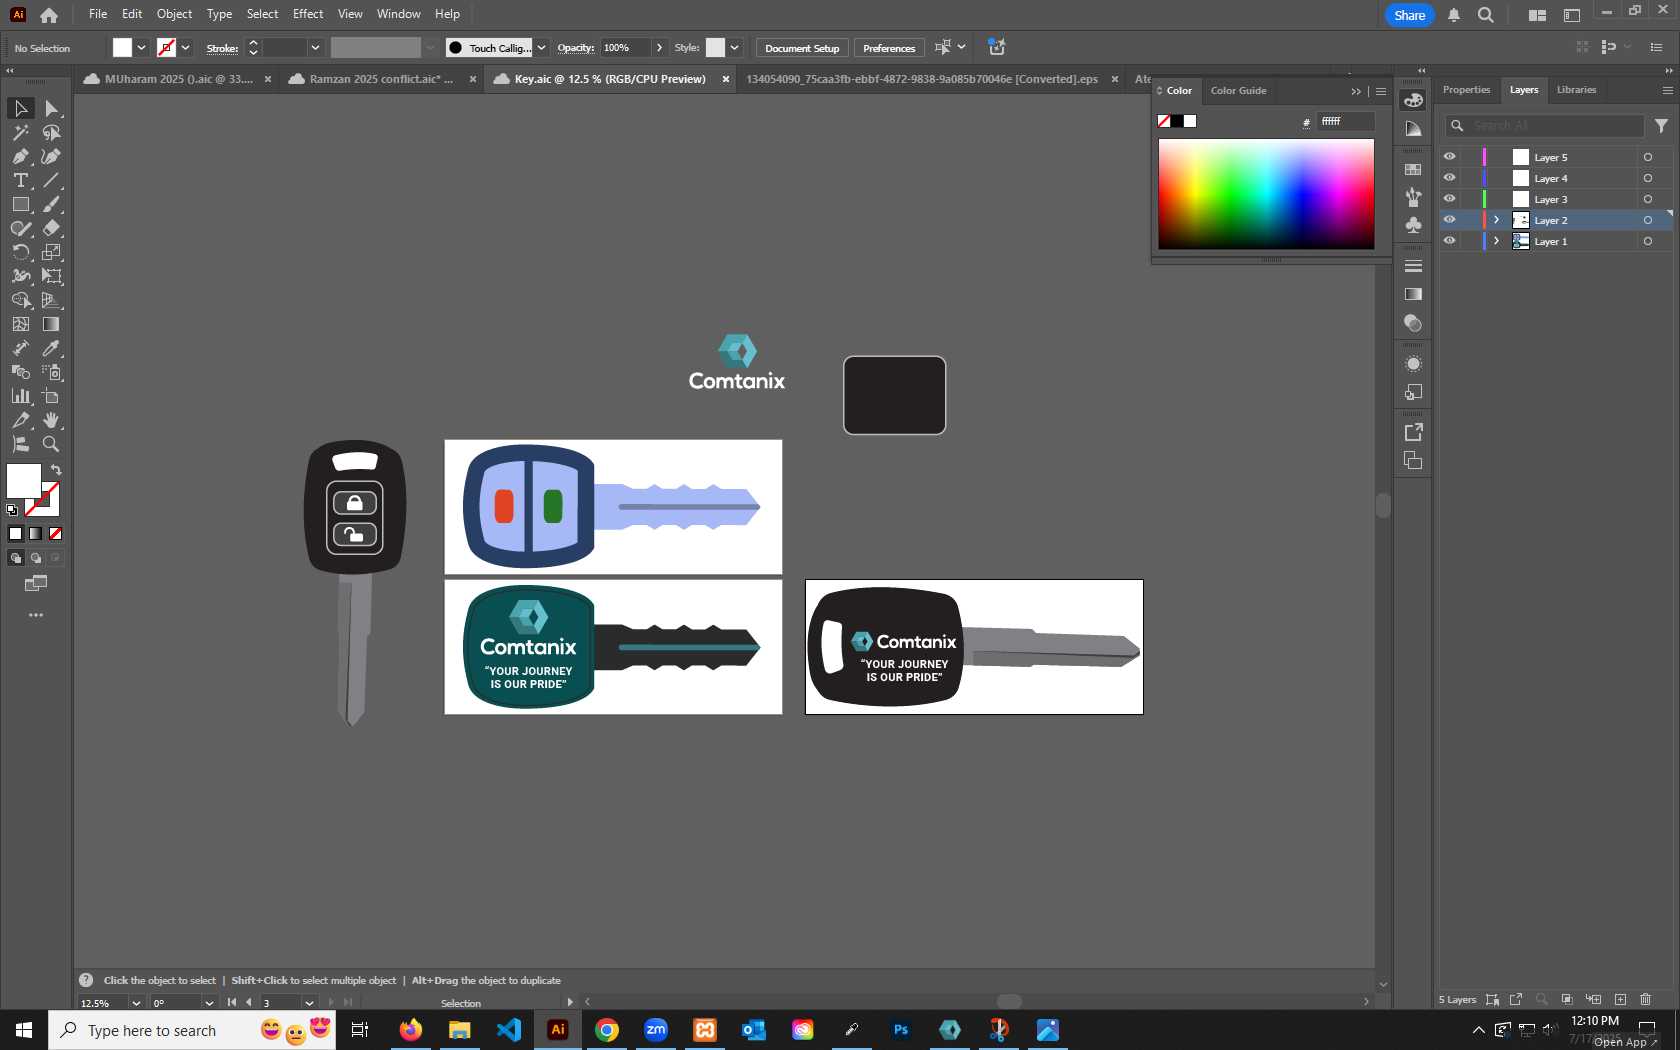Click the Document Setup button
The height and width of the screenshot is (1050, 1680).
[802, 48]
